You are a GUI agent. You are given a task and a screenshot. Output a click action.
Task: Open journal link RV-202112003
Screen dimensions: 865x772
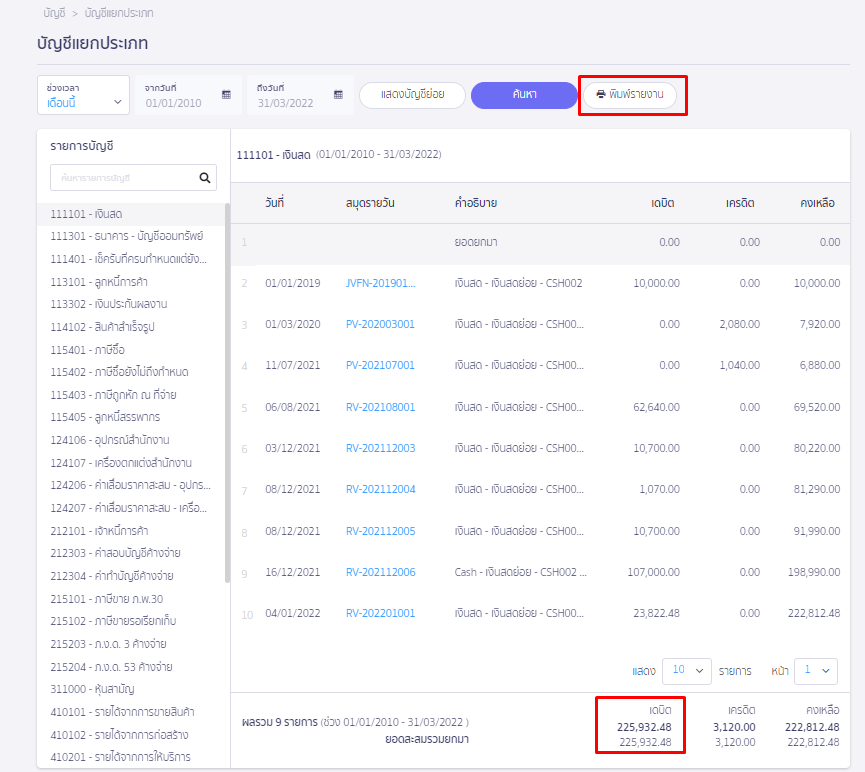[381, 448]
